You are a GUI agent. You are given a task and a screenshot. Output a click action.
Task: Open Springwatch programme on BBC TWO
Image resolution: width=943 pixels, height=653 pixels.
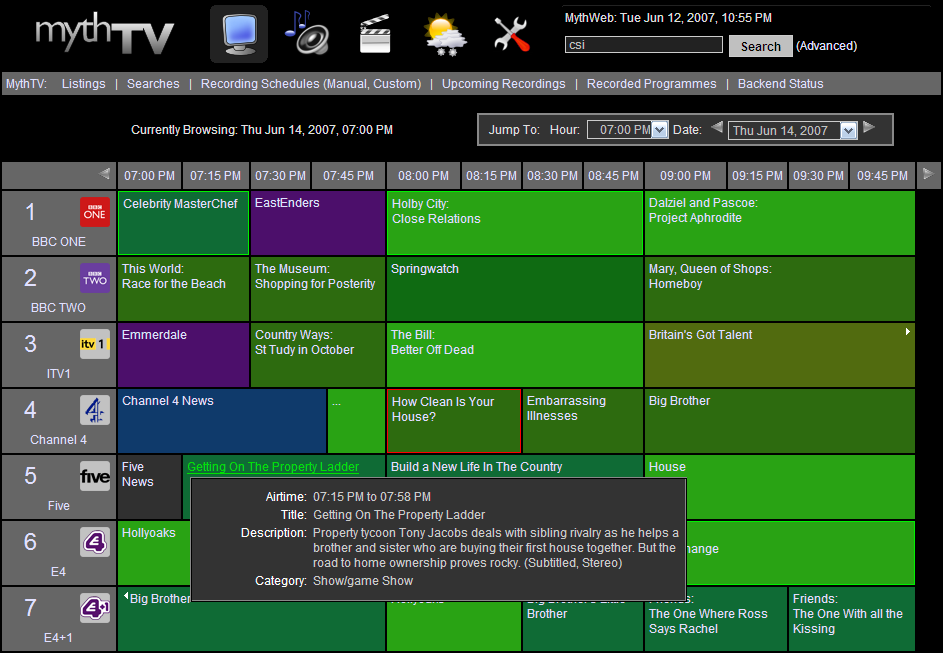515,289
